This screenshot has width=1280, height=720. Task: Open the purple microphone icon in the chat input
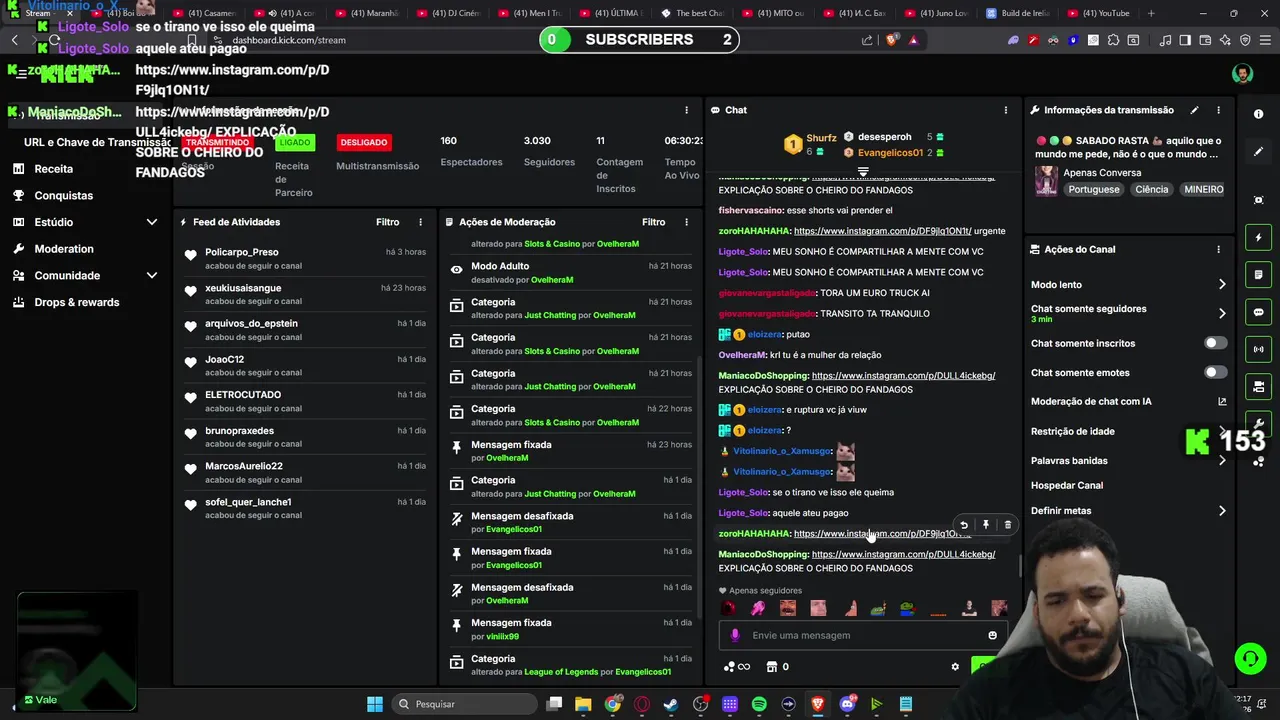click(x=735, y=635)
